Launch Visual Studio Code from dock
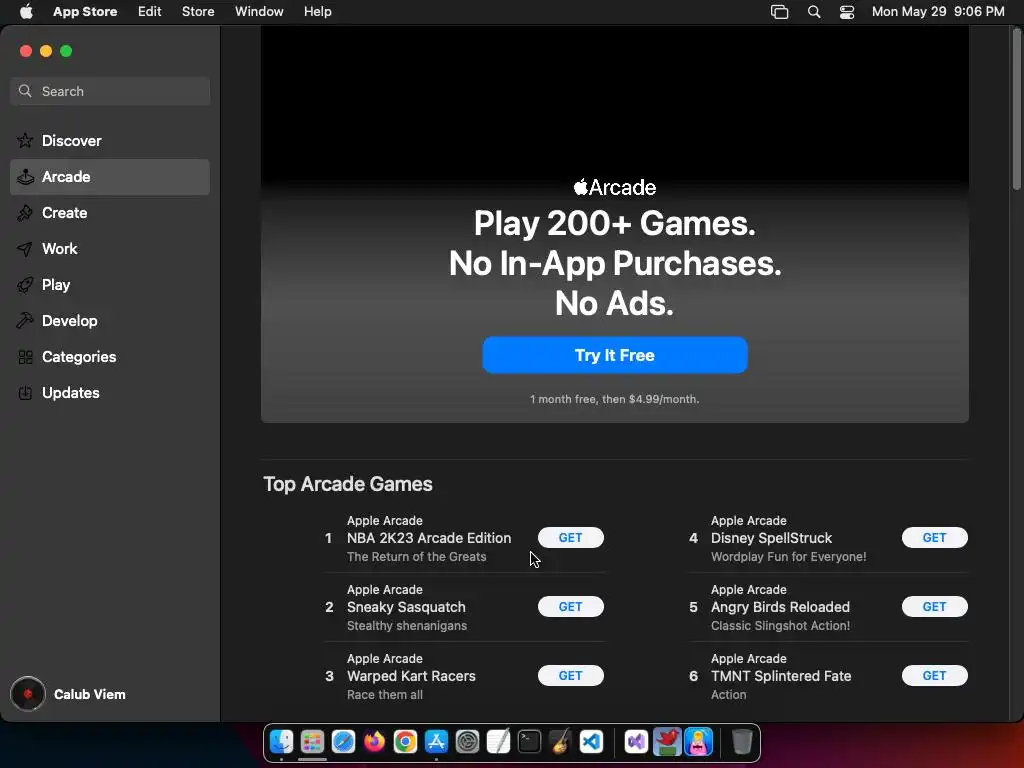The height and width of the screenshot is (768, 1024). click(x=592, y=741)
